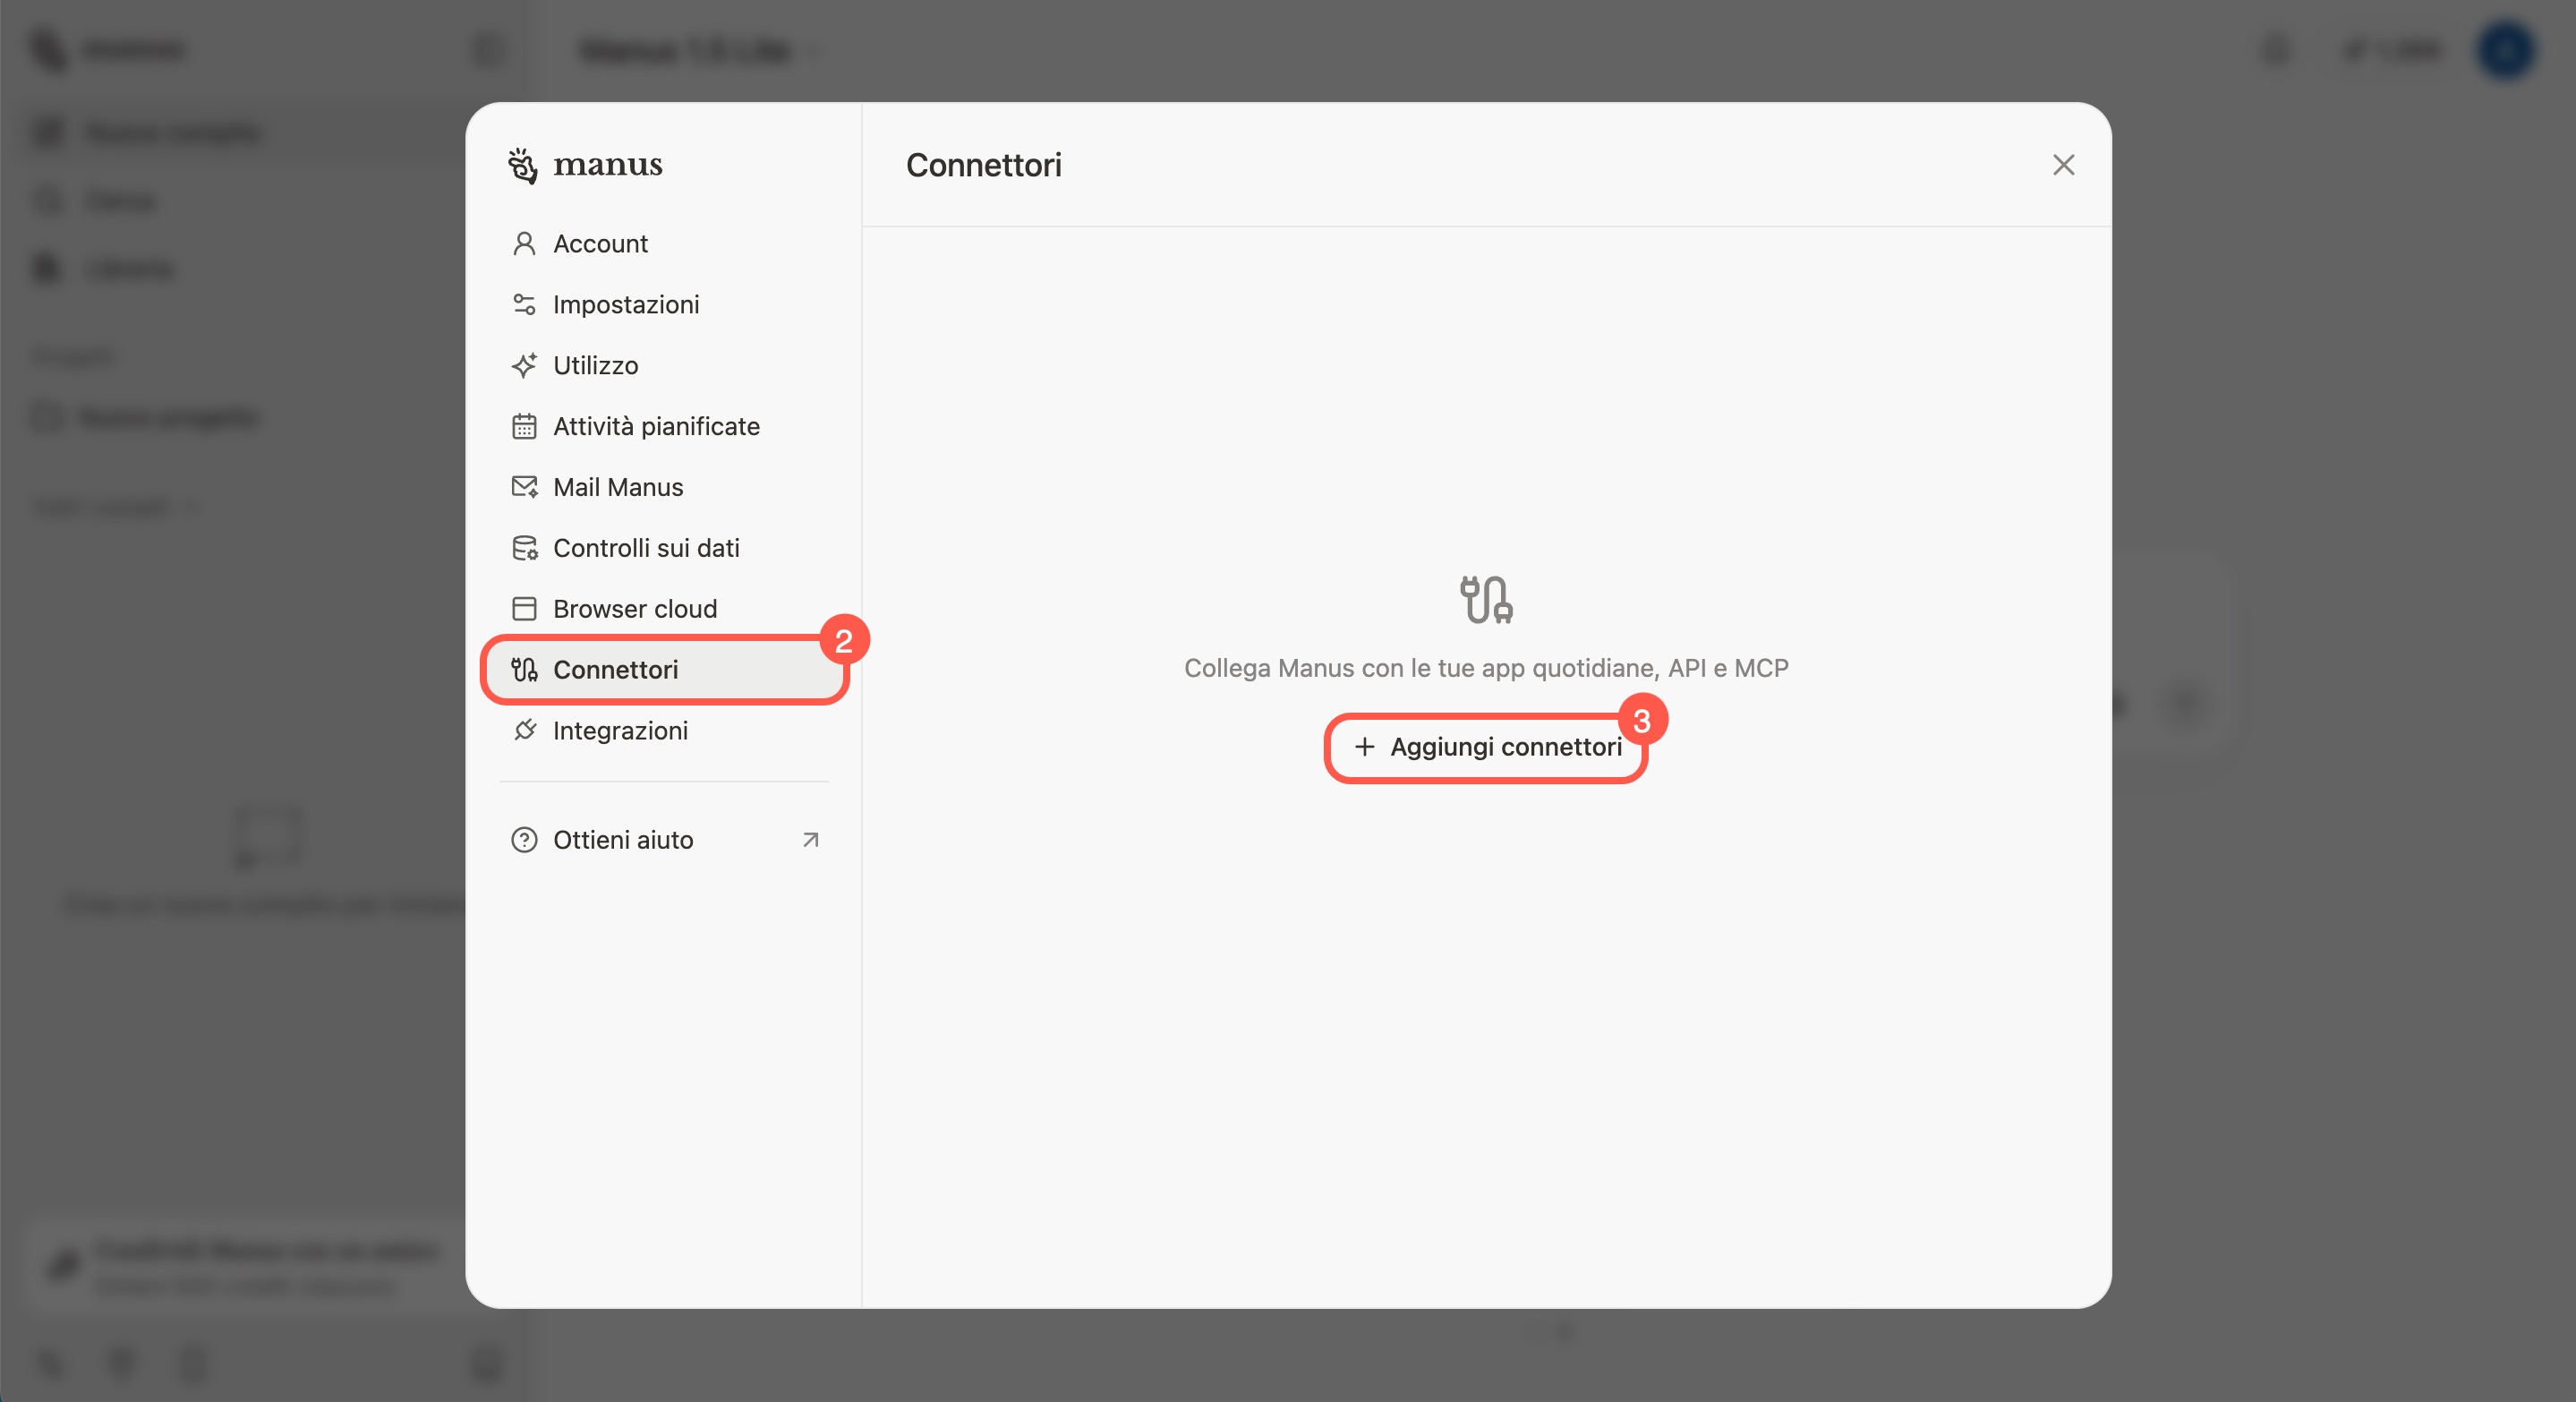The image size is (2576, 1402).
Task: Open the Mail Manus section
Action: click(618, 487)
